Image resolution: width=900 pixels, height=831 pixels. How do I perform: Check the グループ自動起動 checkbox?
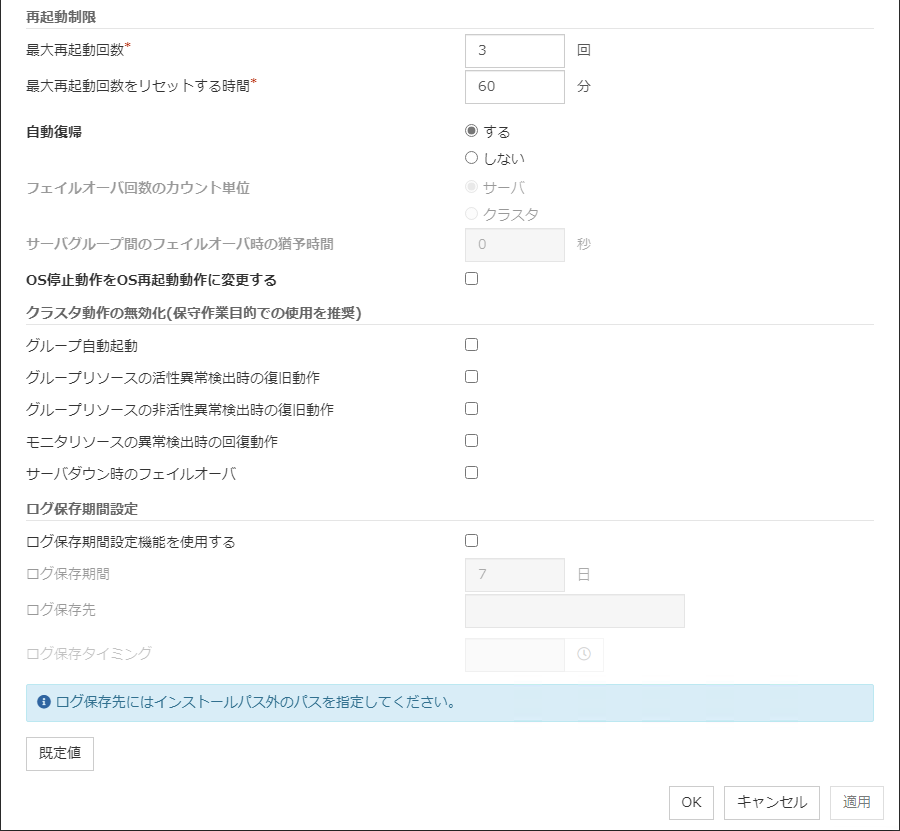(x=472, y=345)
